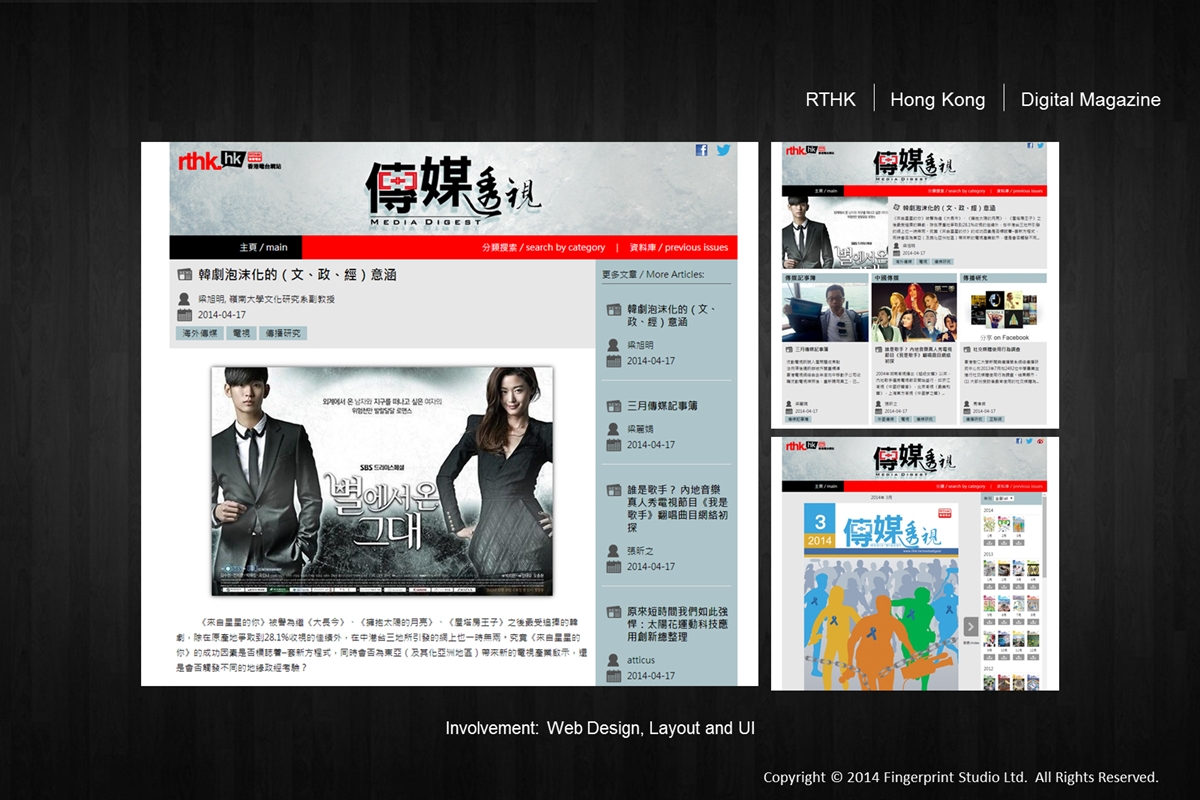Click 海外傳媒 tag under main article
Screen dimensions: 1200x800
(199, 333)
